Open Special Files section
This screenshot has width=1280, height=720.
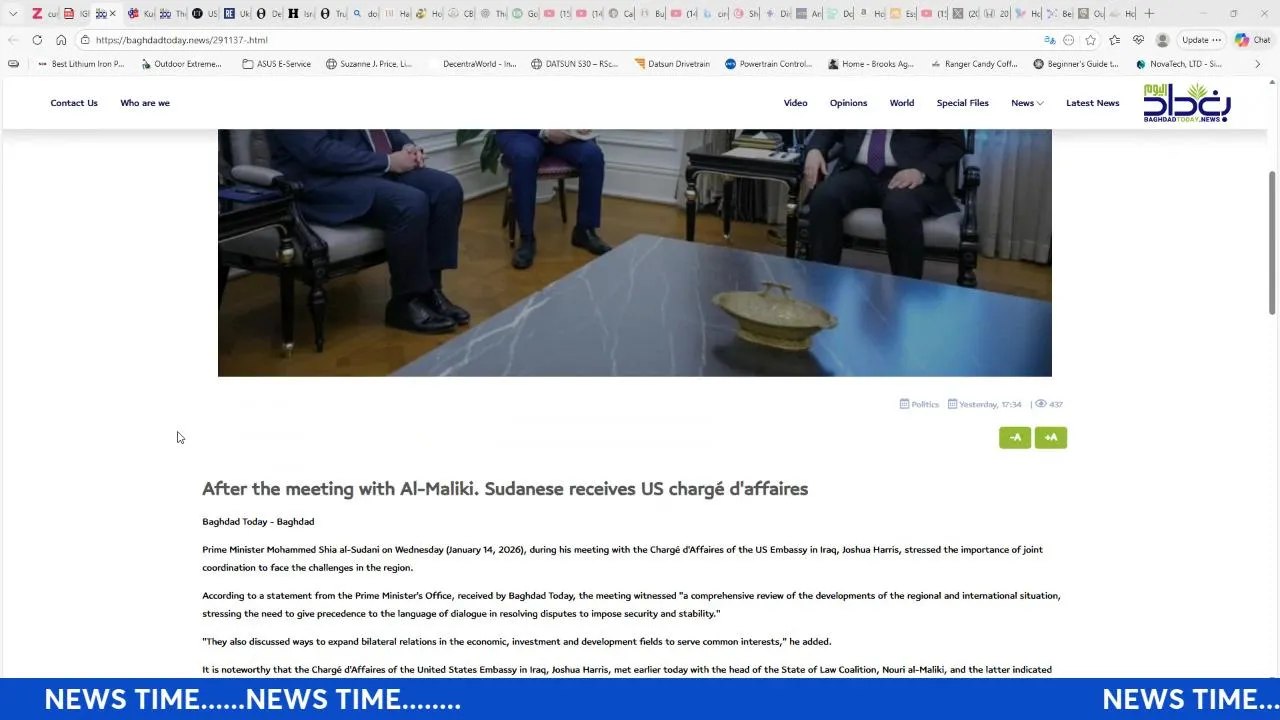coord(963,103)
